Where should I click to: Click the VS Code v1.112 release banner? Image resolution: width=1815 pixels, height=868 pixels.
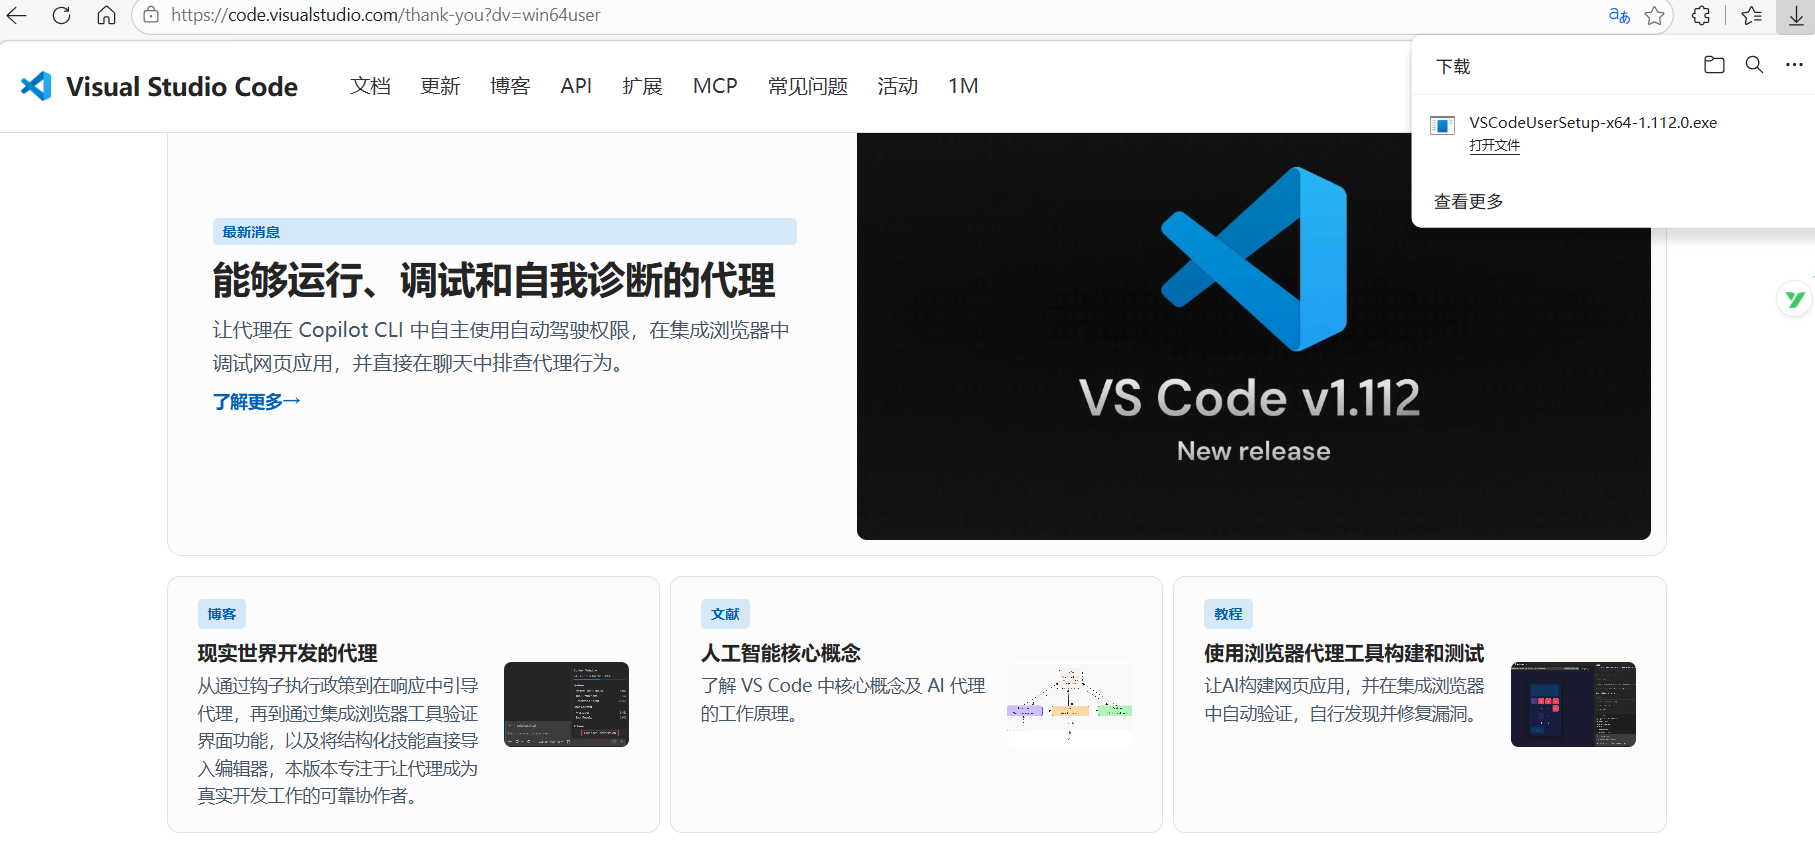pyautogui.click(x=1253, y=336)
